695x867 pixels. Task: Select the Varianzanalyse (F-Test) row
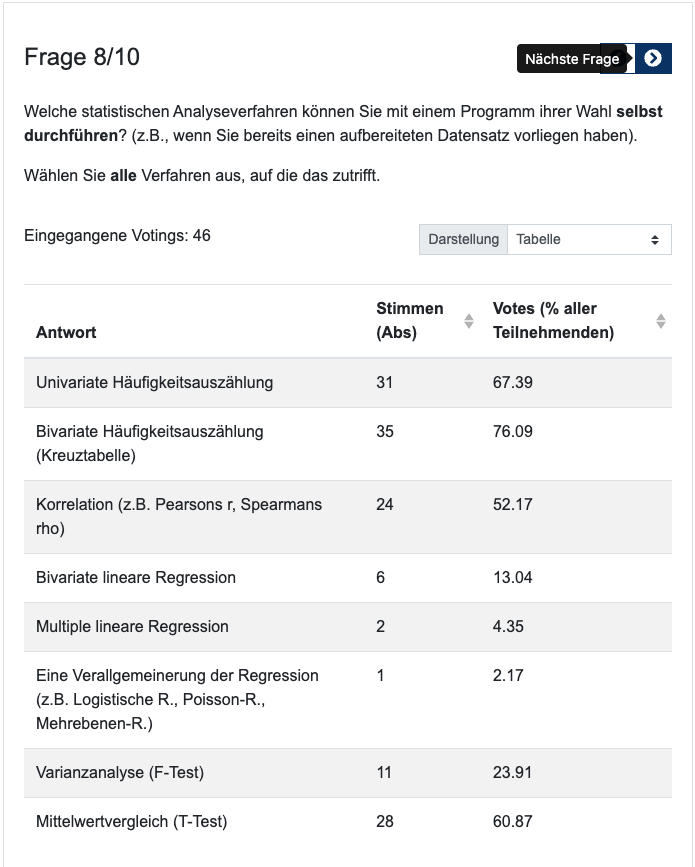[x=120, y=772]
